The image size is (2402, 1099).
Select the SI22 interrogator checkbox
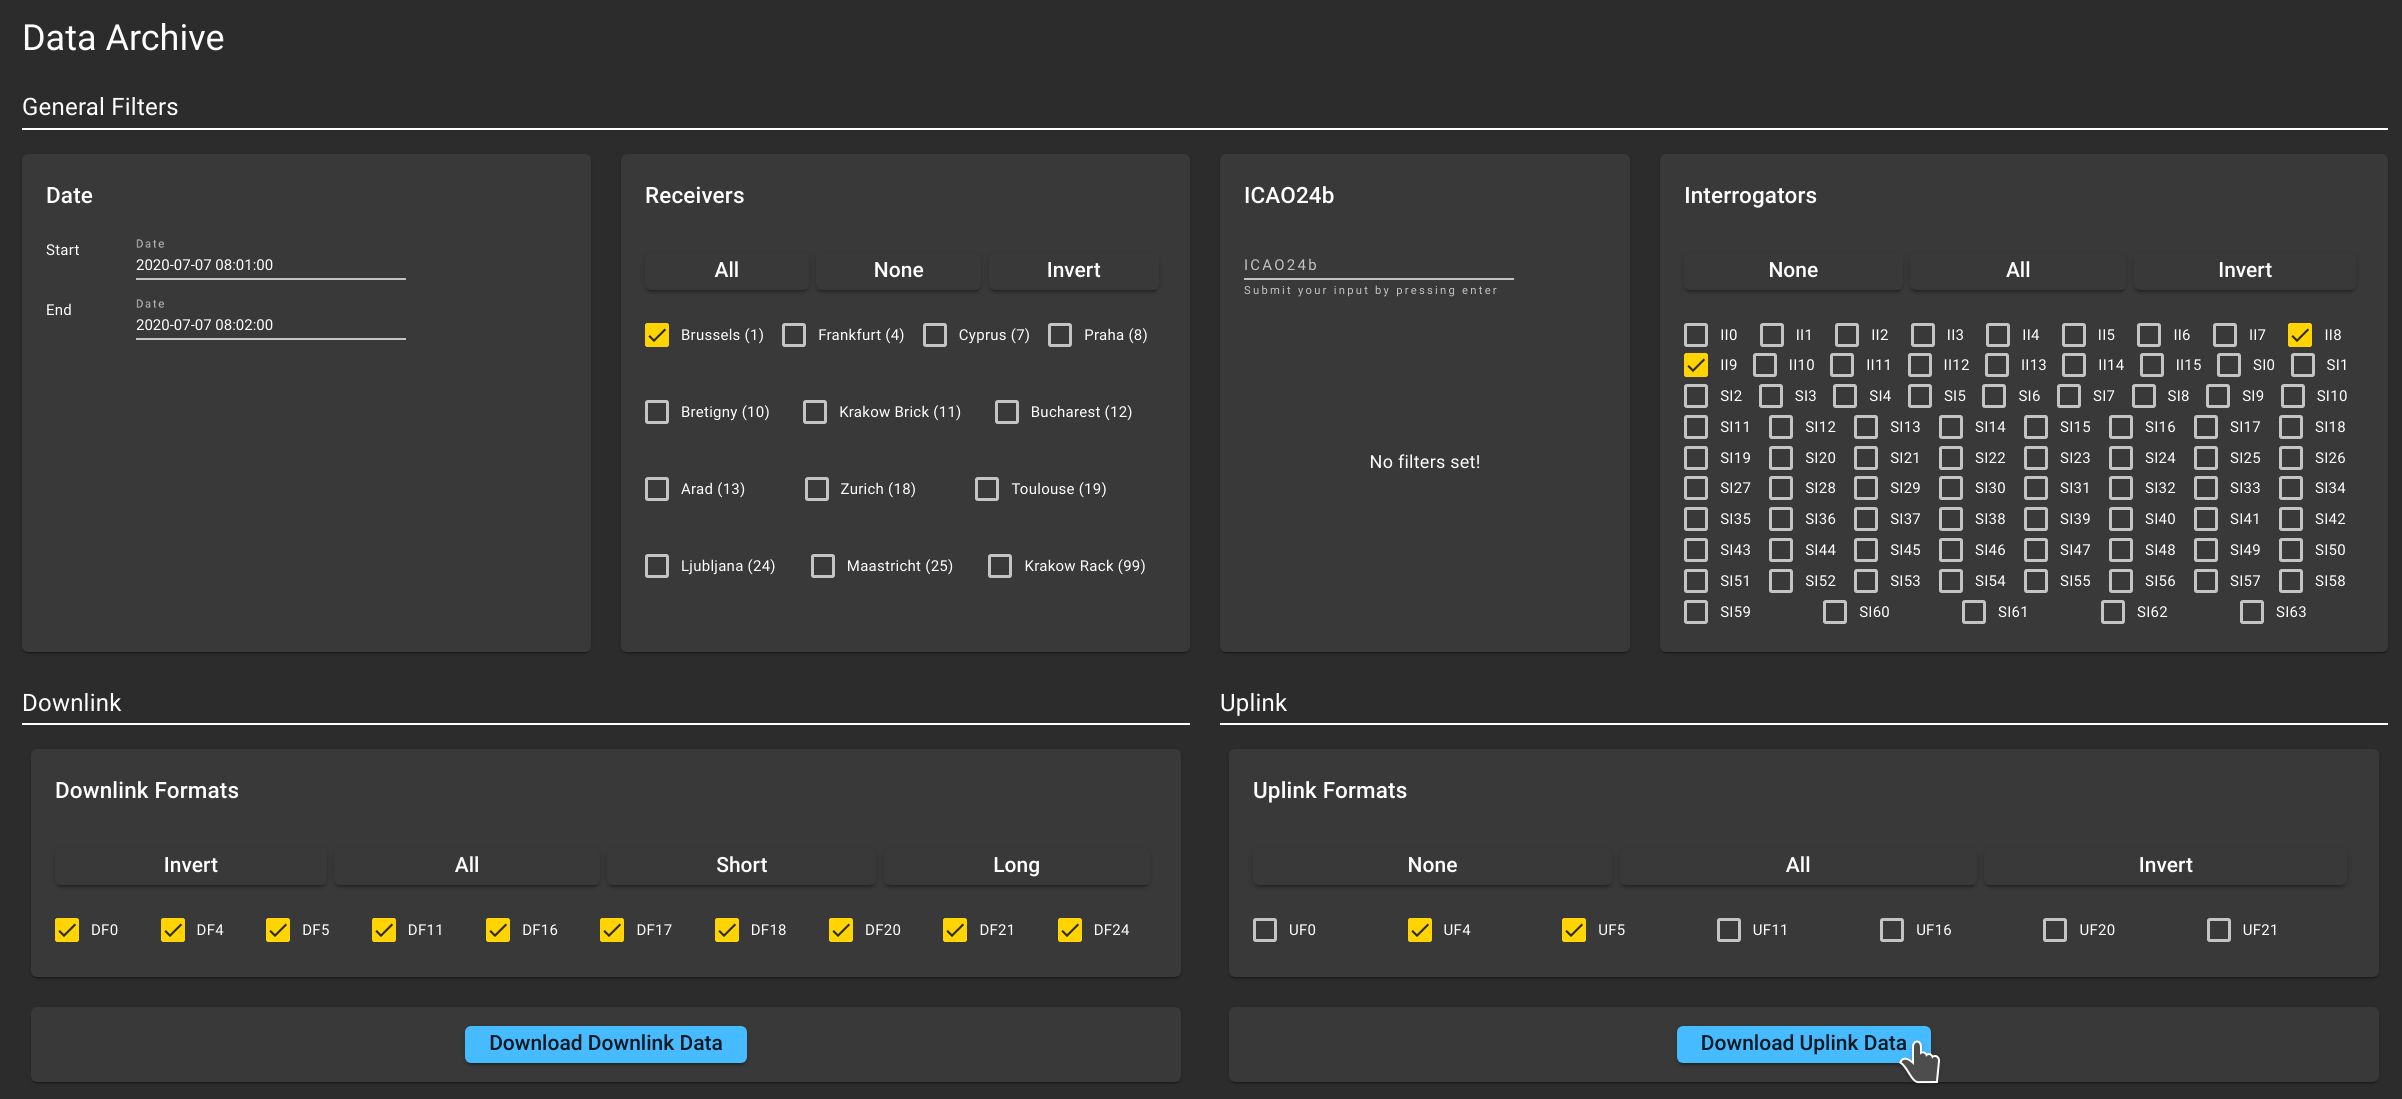(1951, 458)
